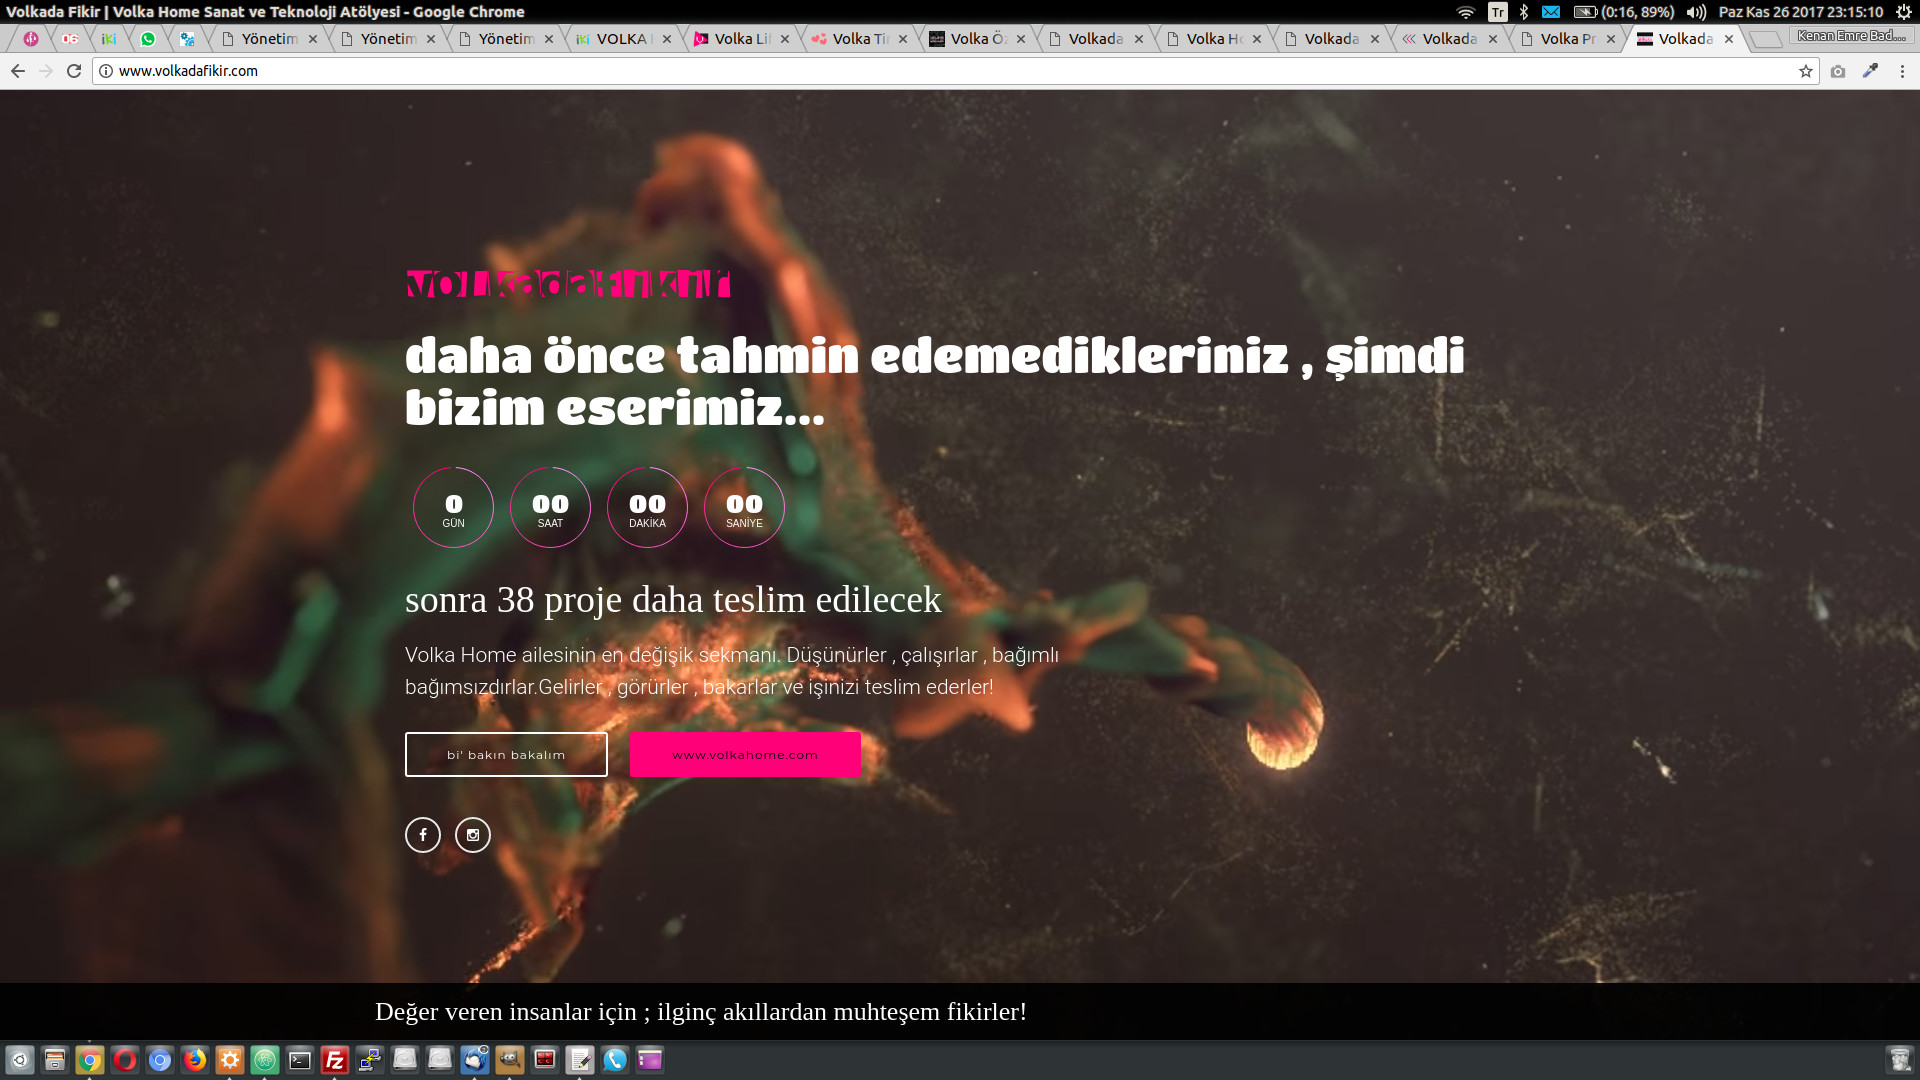Open the Trash in the dock
Screen dimensions: 1920x1080
[1900, 1060]
